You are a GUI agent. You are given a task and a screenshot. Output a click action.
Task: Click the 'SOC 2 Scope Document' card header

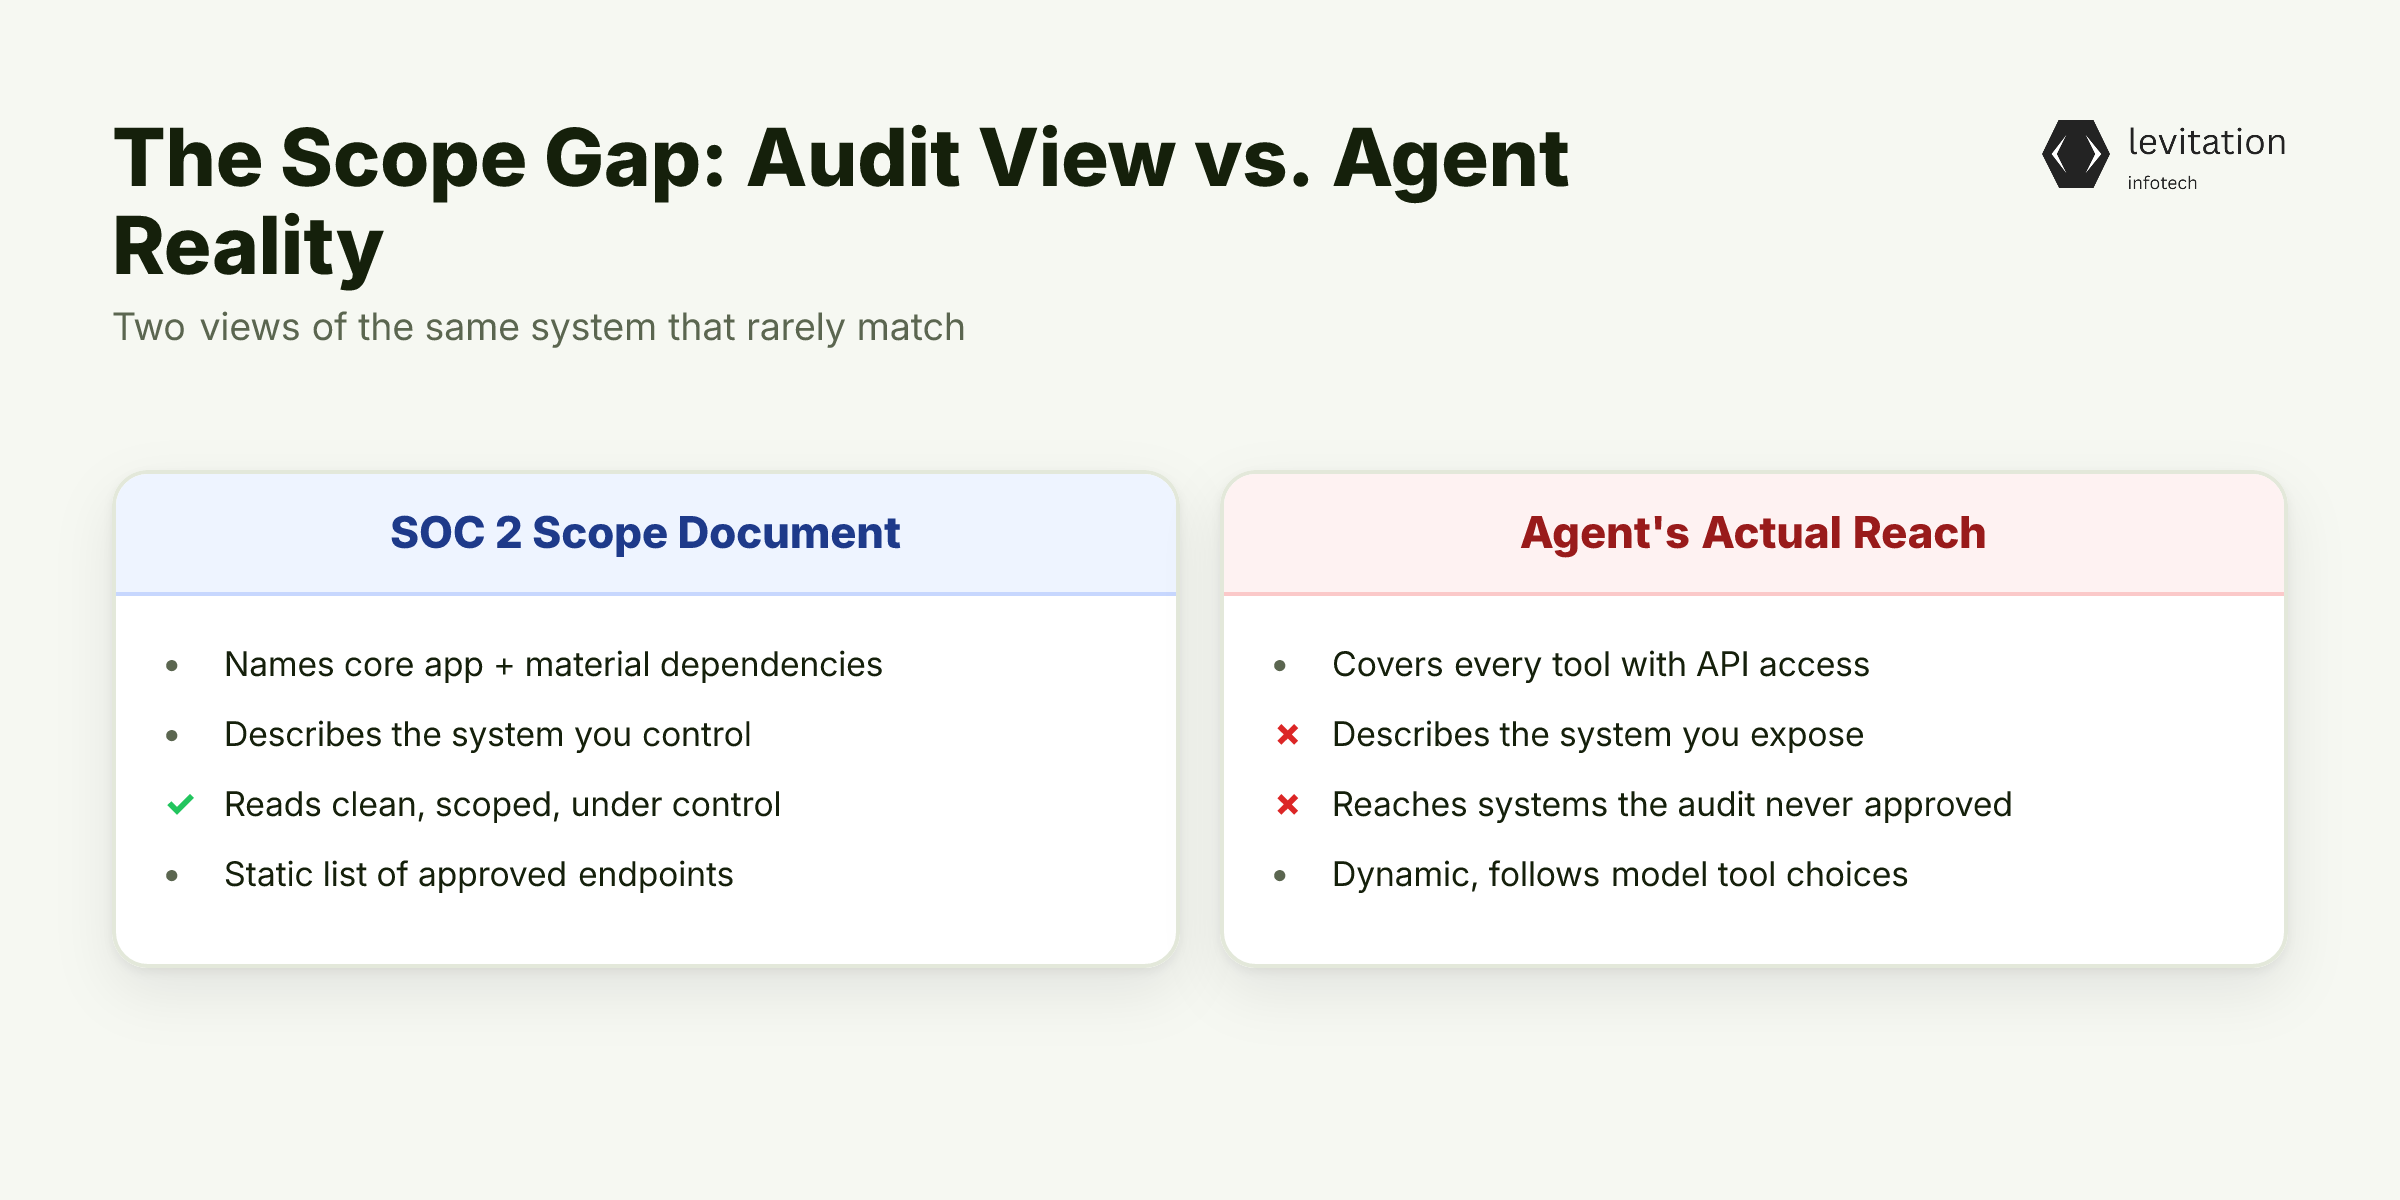pos(645,533)
